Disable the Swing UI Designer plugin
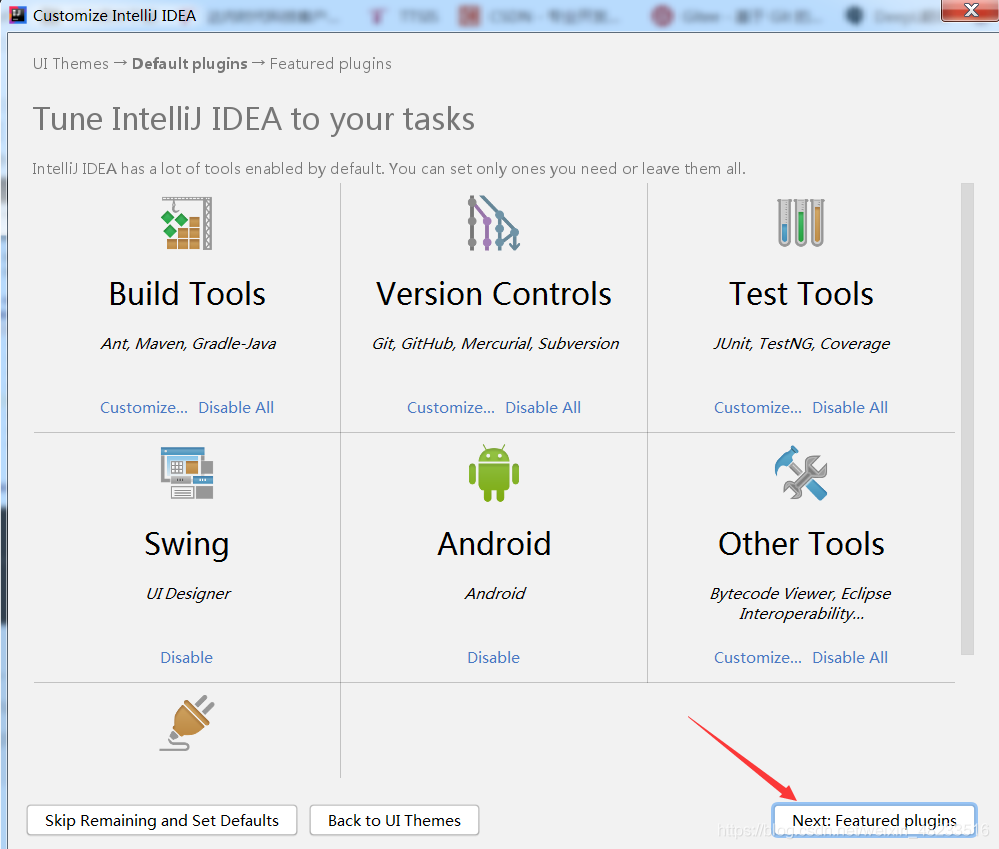The width and height of the screenshot is (999, 849). tap(187, 657)
